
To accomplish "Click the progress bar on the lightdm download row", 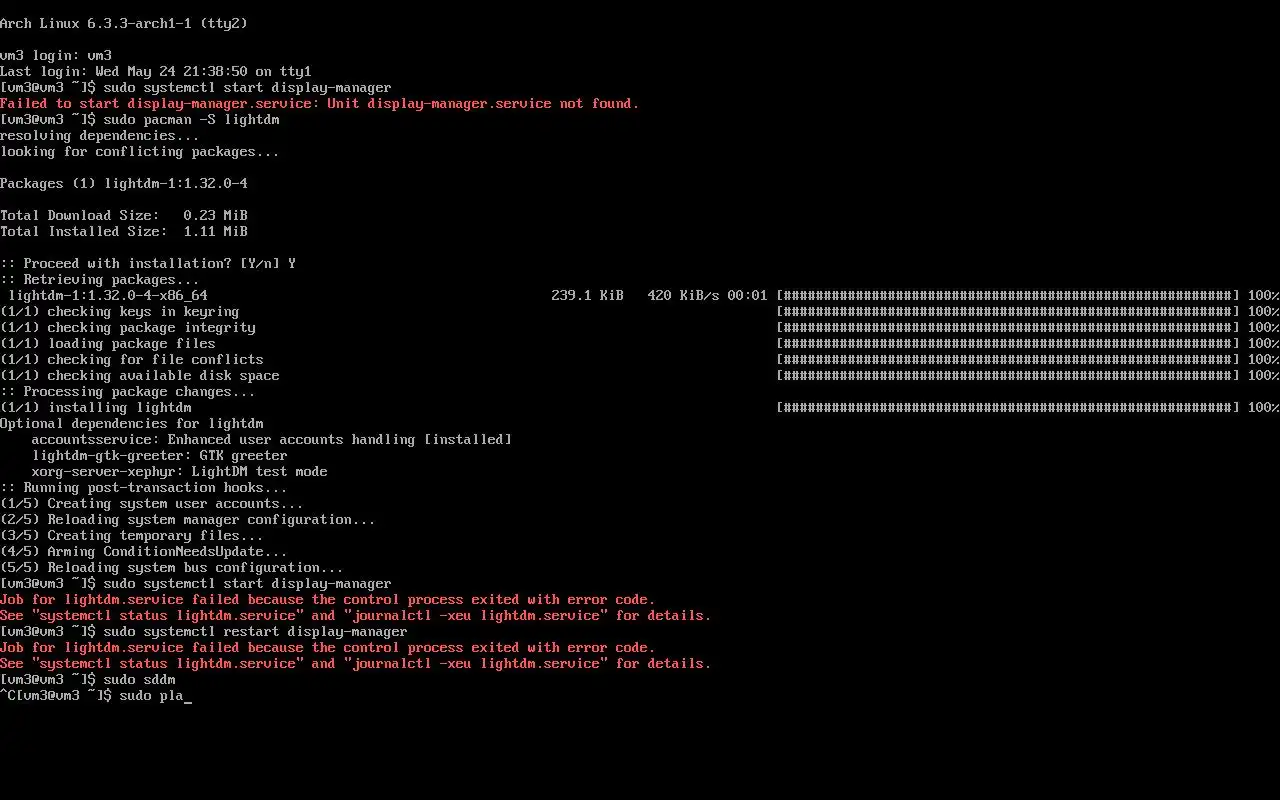I will pos(1008,295).
